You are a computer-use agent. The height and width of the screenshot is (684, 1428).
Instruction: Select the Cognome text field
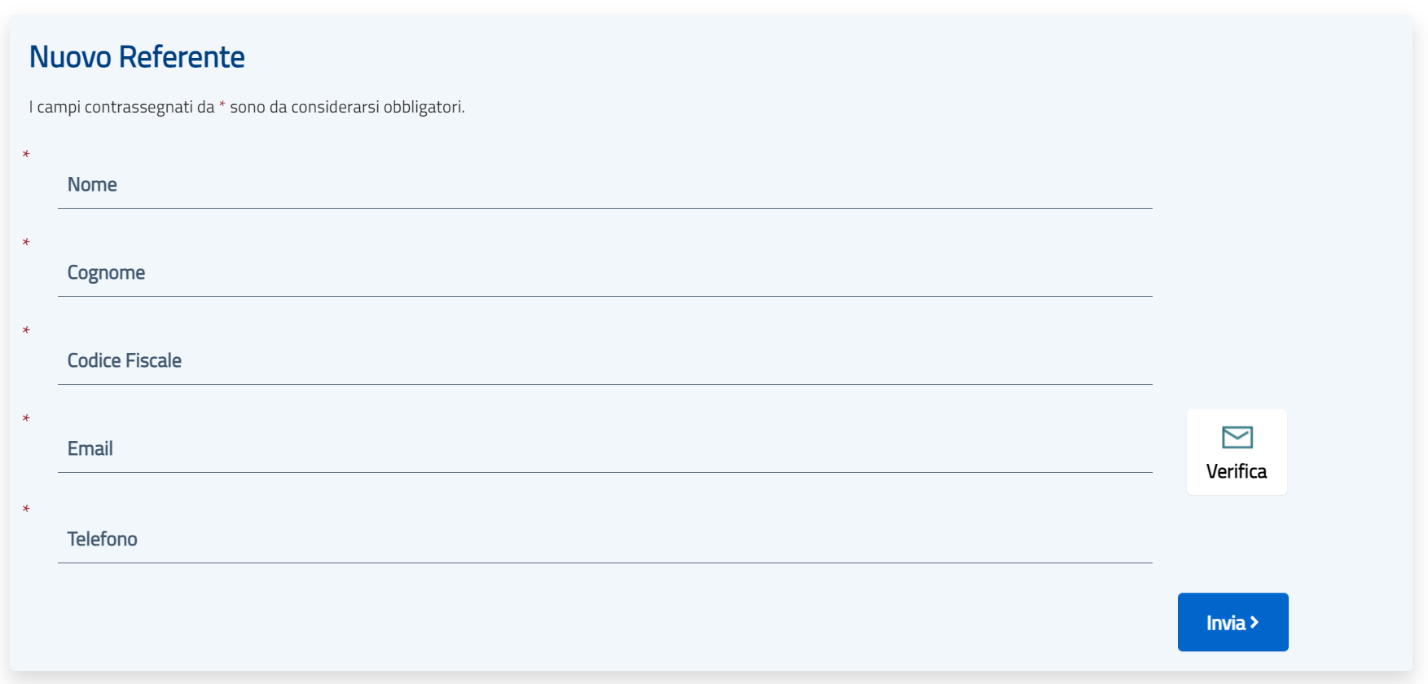[x=604, y=273]
